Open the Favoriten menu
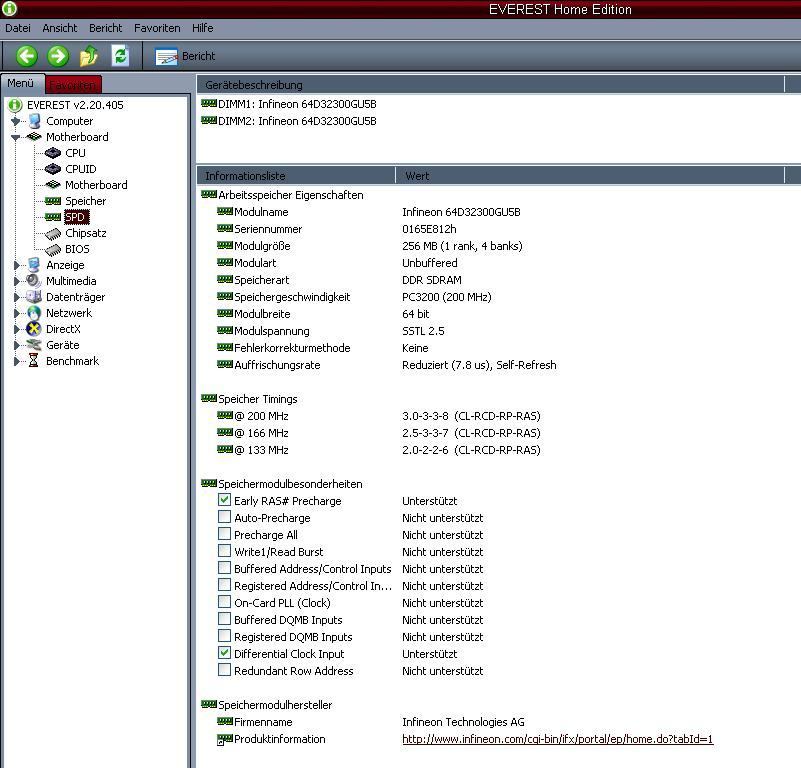Image resolution: width=801 pixels, height=768 pixels. tap(157, 28)
